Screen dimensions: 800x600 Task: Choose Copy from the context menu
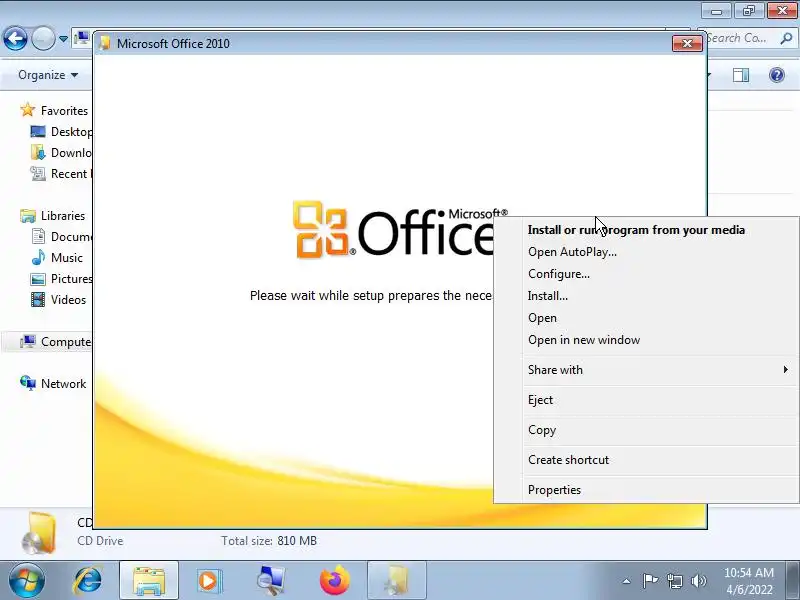point(542,430)
